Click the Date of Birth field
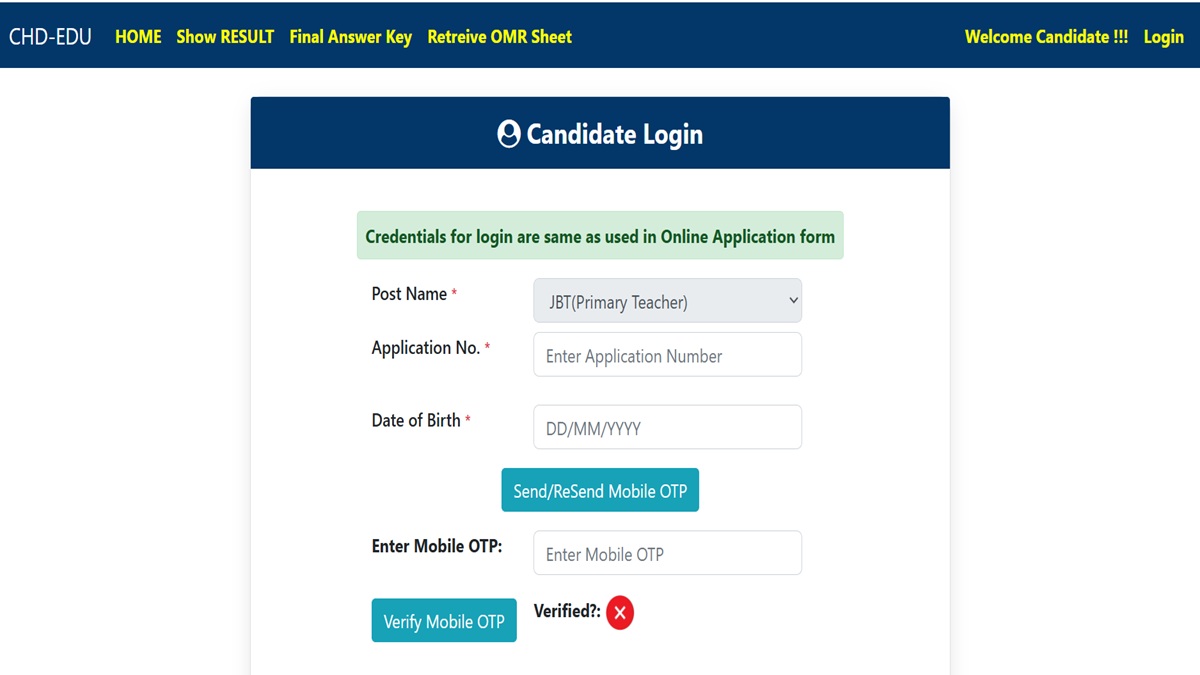This screenshot has height=675, width=1200. (667, 428)
